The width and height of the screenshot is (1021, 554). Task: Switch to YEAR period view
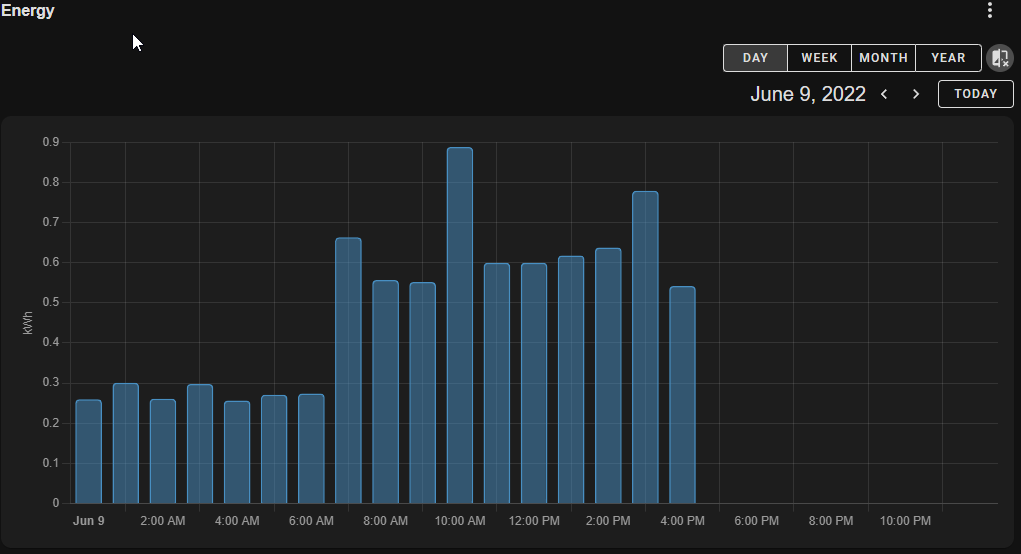(x=948, y=58)
